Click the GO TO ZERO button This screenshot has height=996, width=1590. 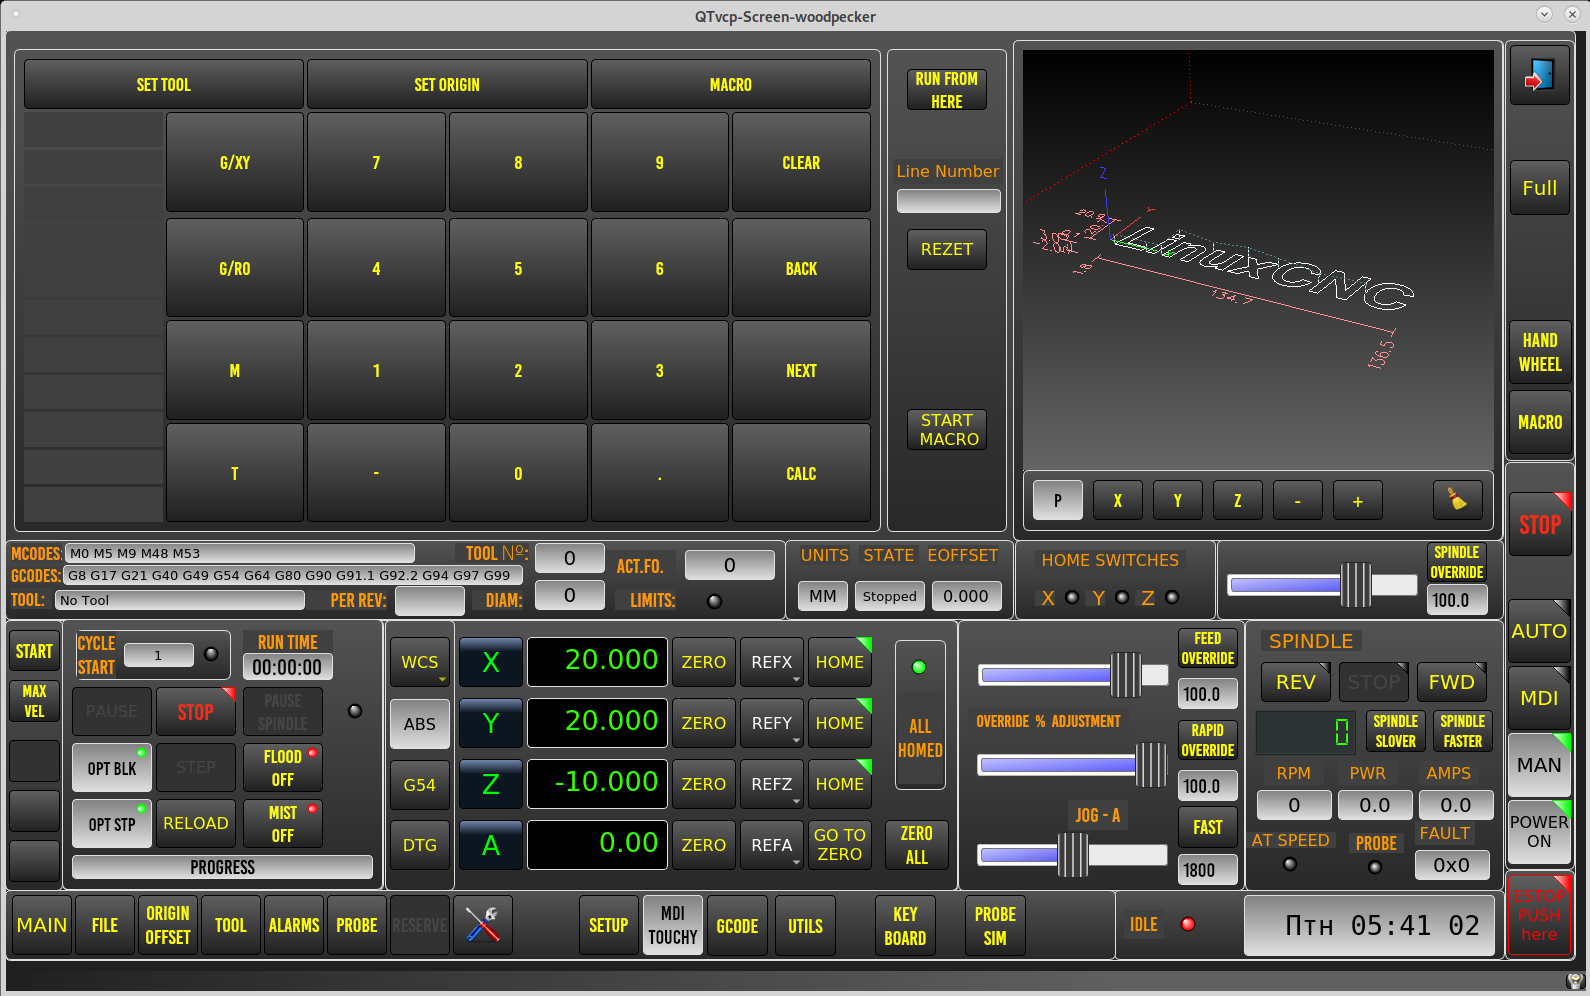point(840,845)
